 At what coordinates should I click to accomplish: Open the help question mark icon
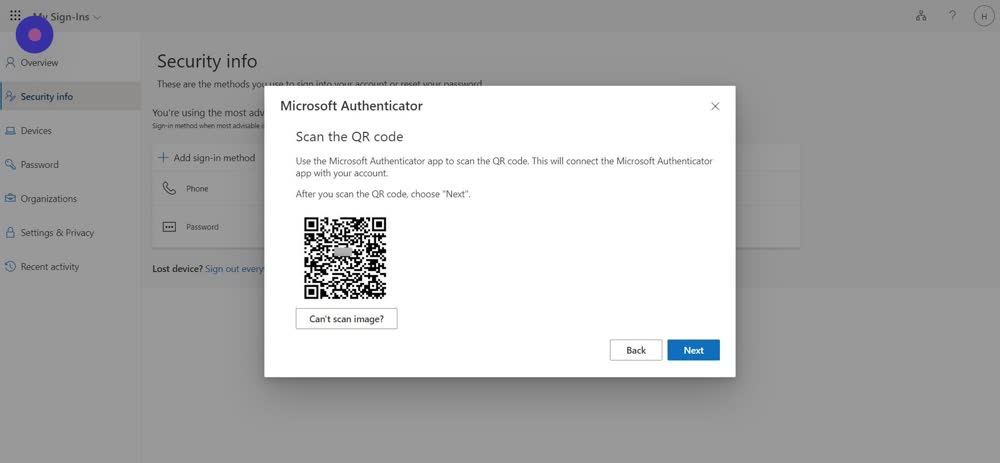(x=952, y=16)
